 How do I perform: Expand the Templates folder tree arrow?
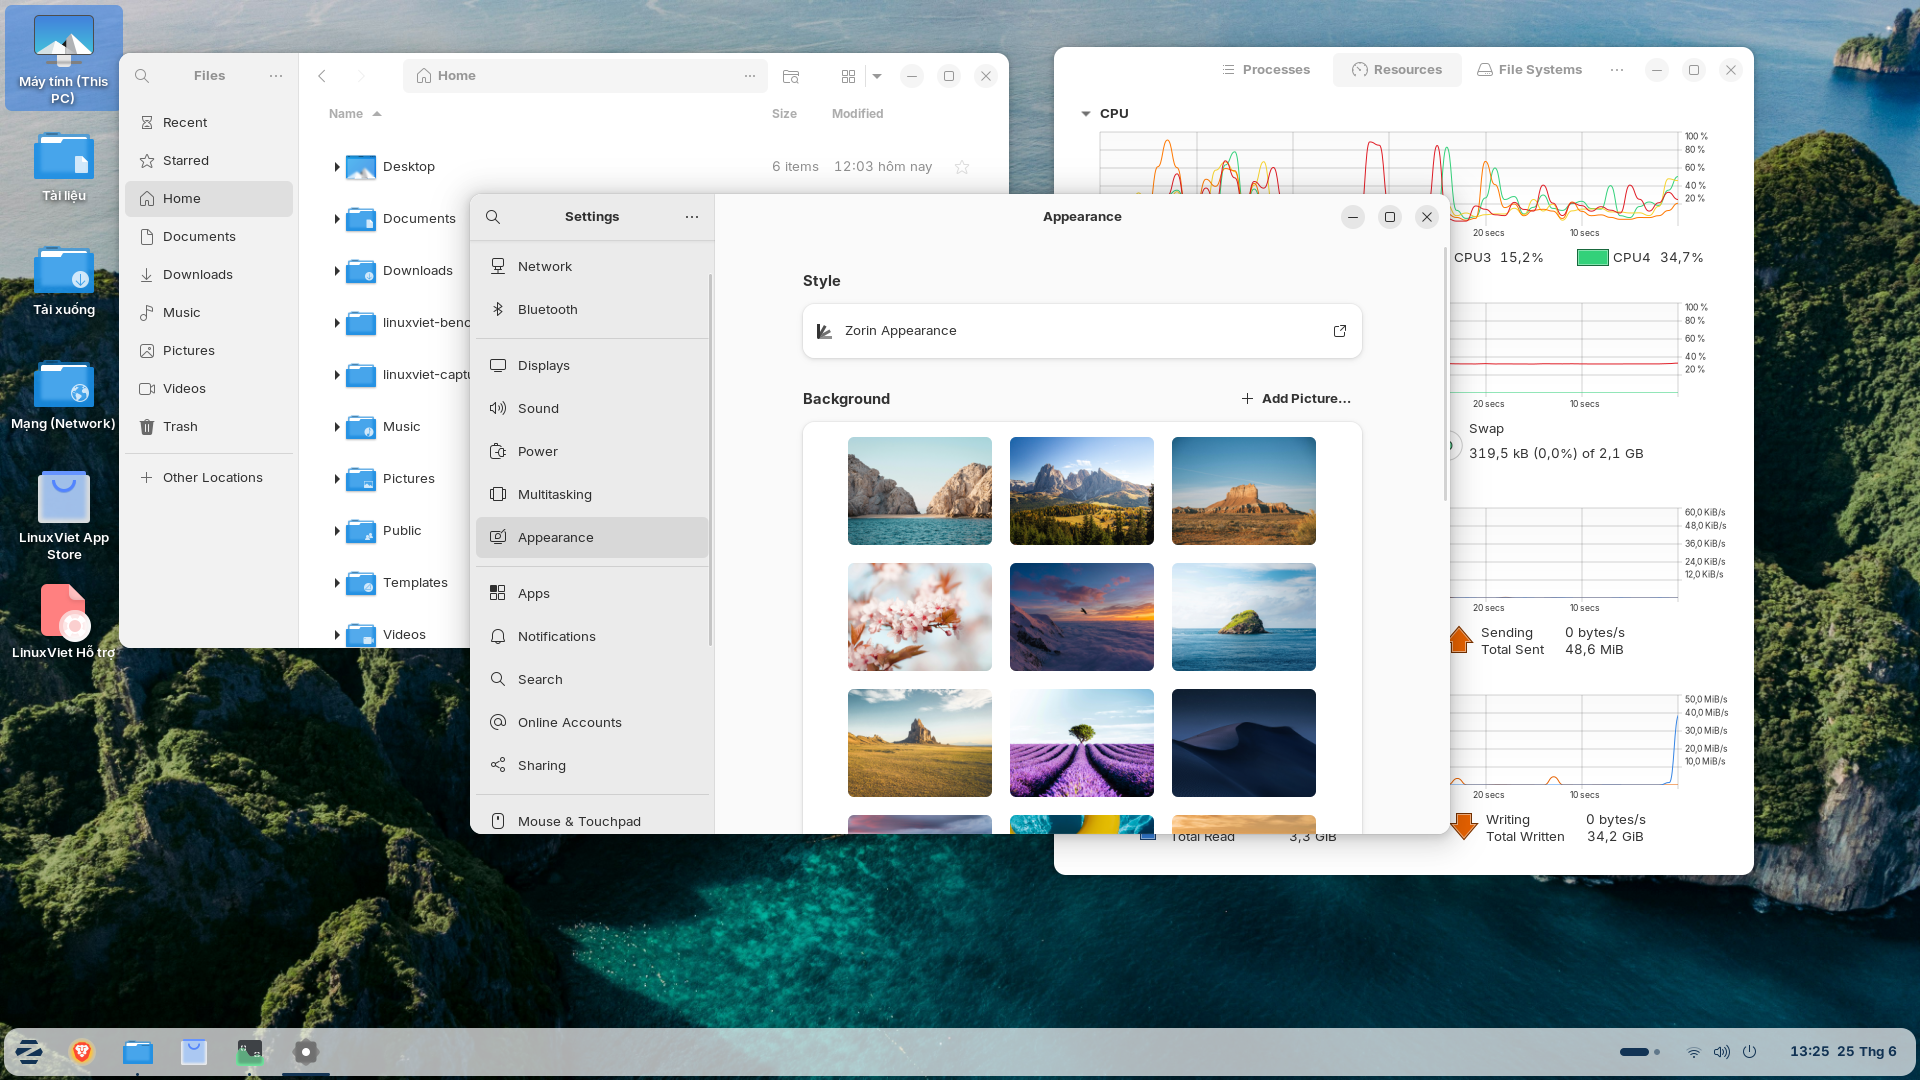click(x=337, y=583)
